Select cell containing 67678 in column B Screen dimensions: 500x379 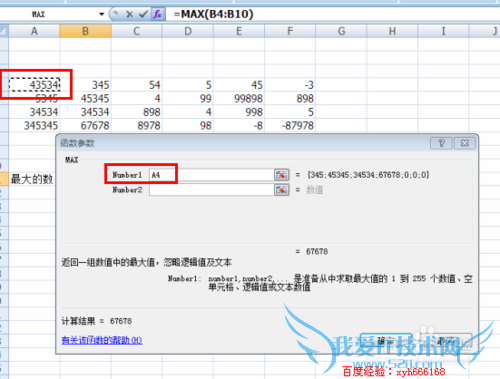pyautogui.click(x=85, y=126)
